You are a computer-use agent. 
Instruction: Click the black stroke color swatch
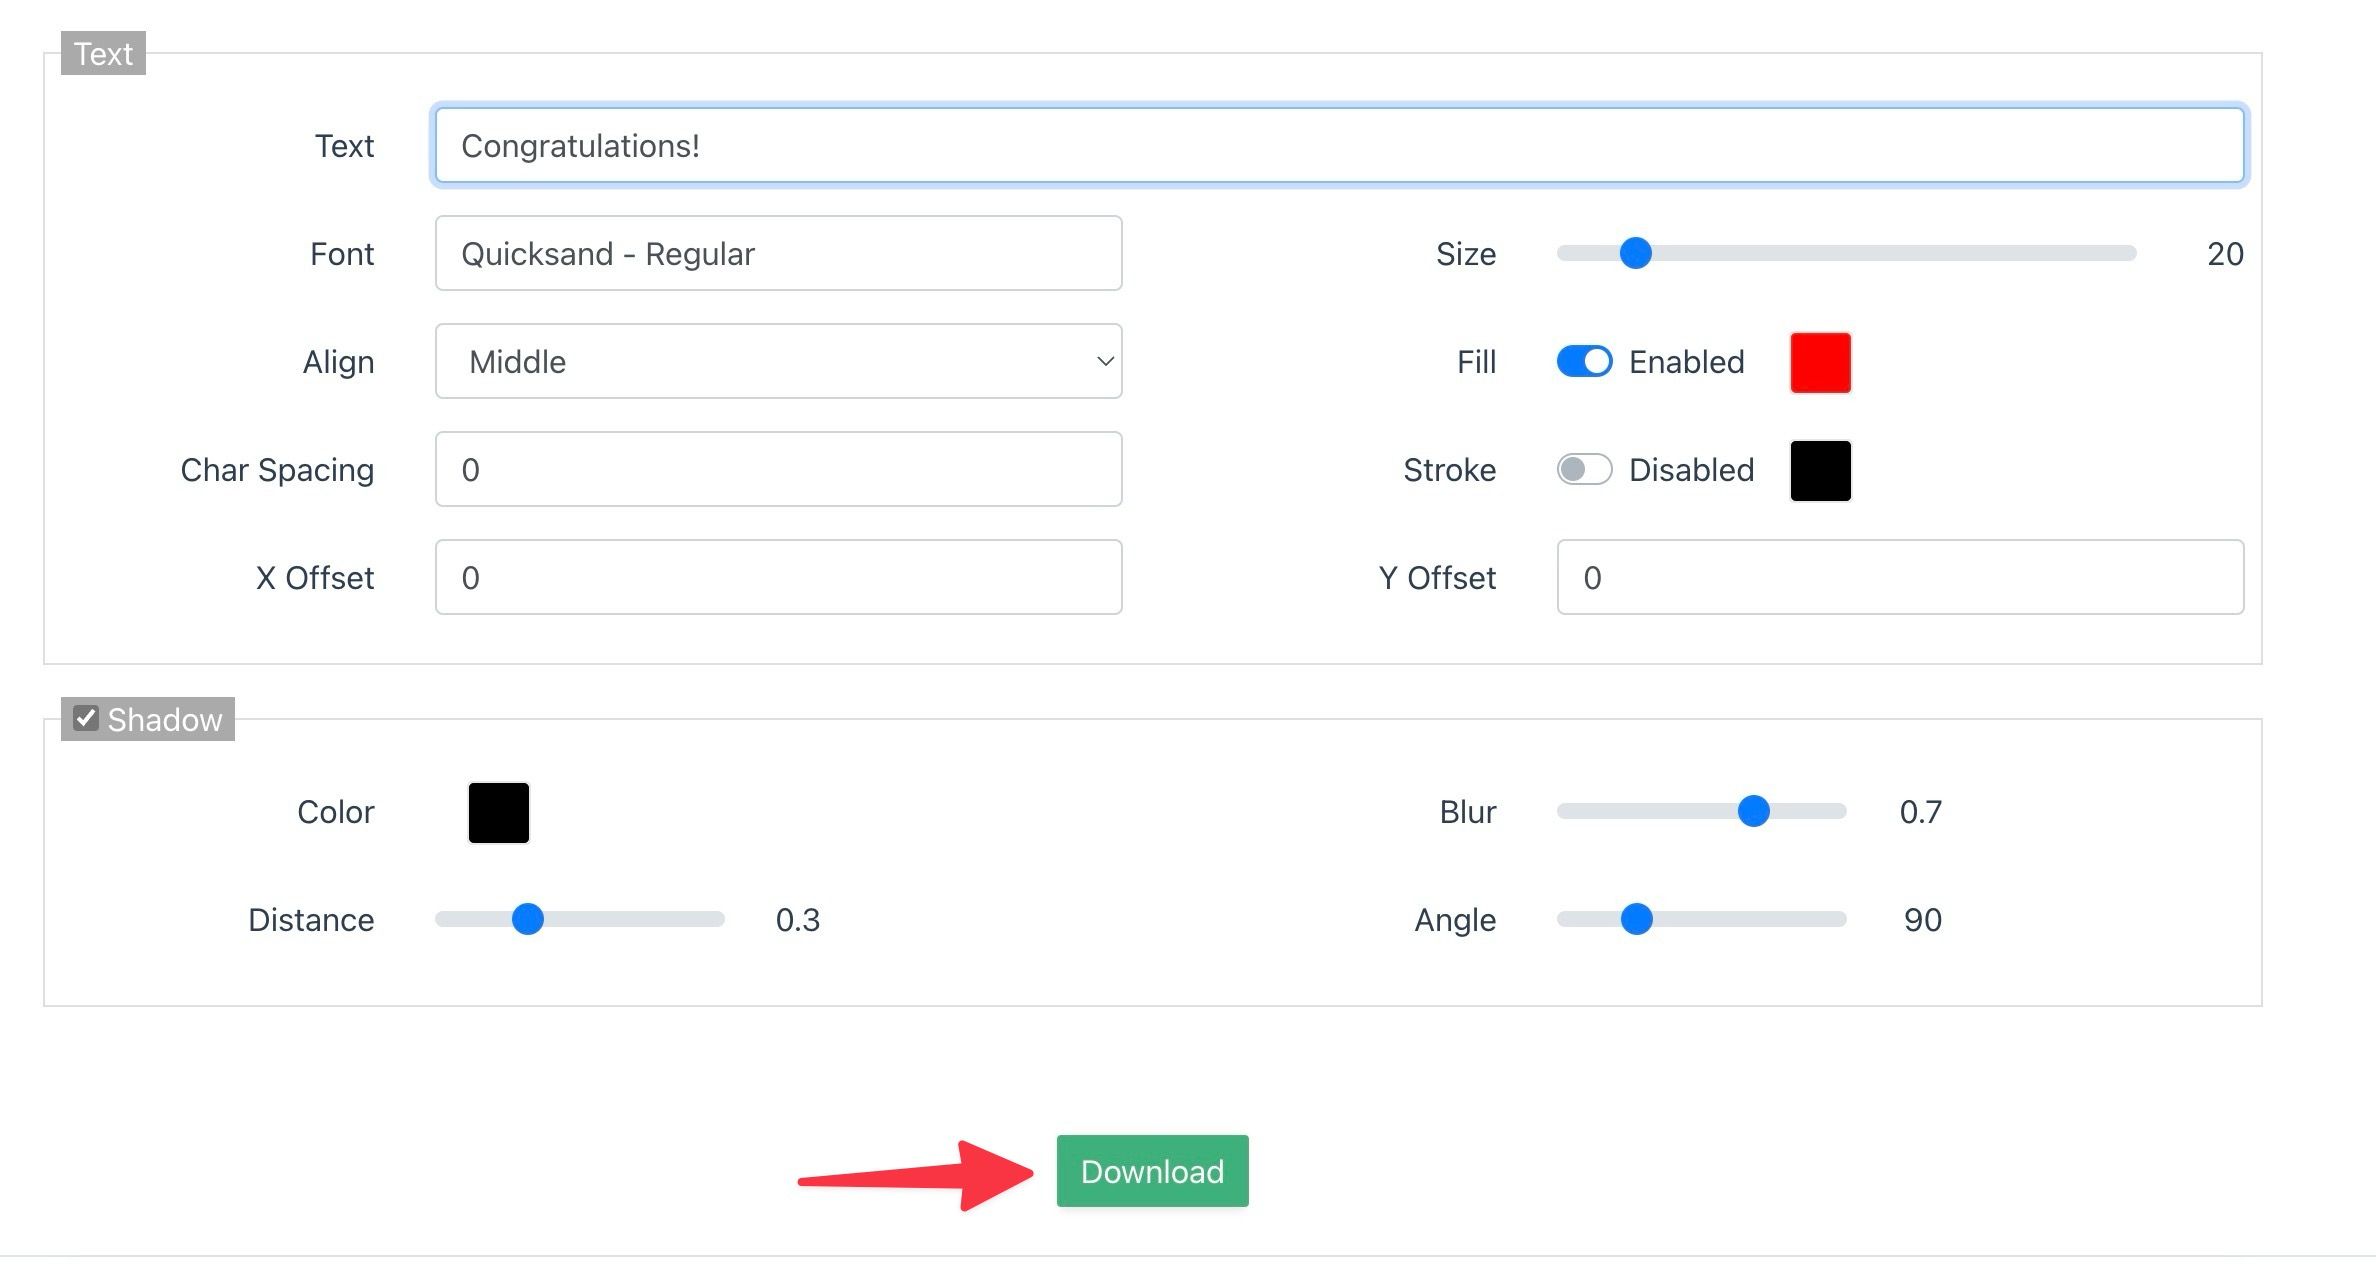(1820, 468)
